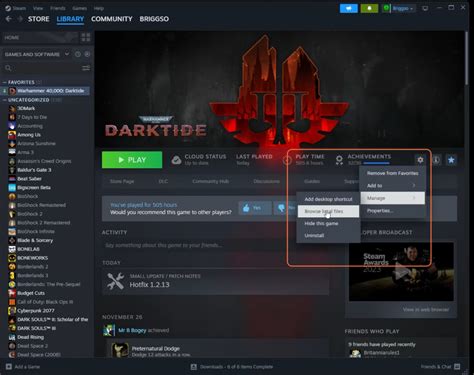Click the game info icon

pos(436,160)
